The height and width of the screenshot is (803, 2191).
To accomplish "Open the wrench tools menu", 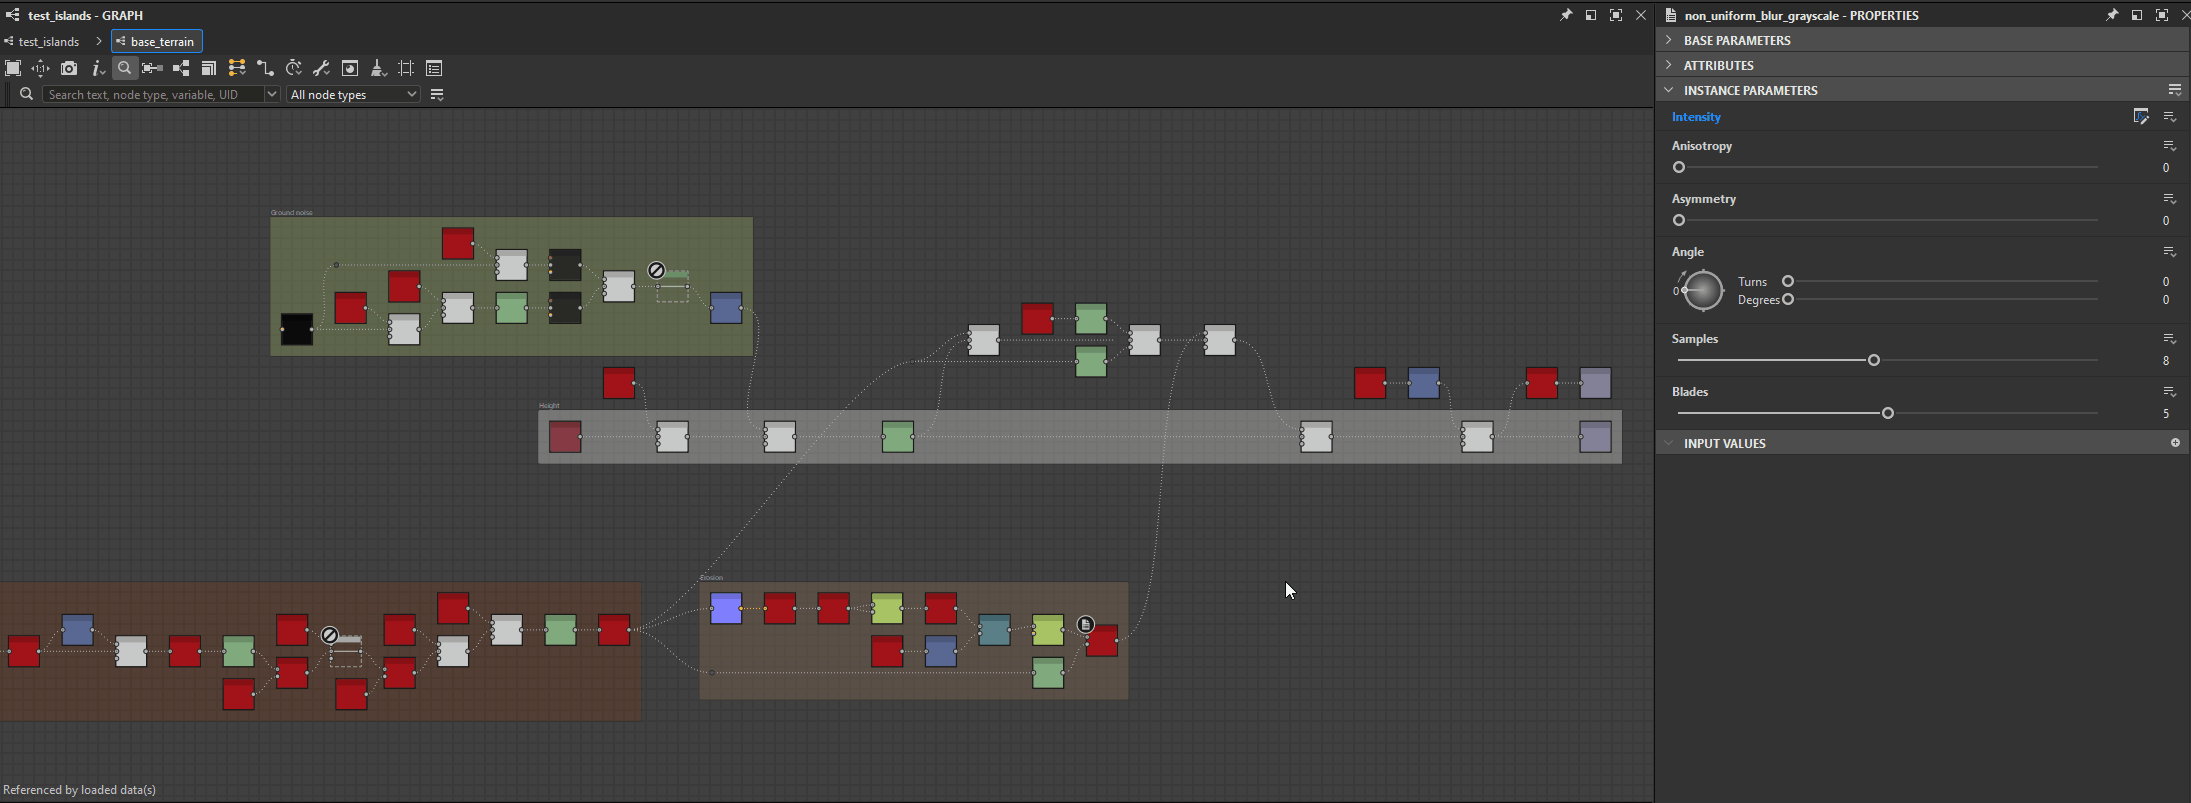I will [321, 68].
